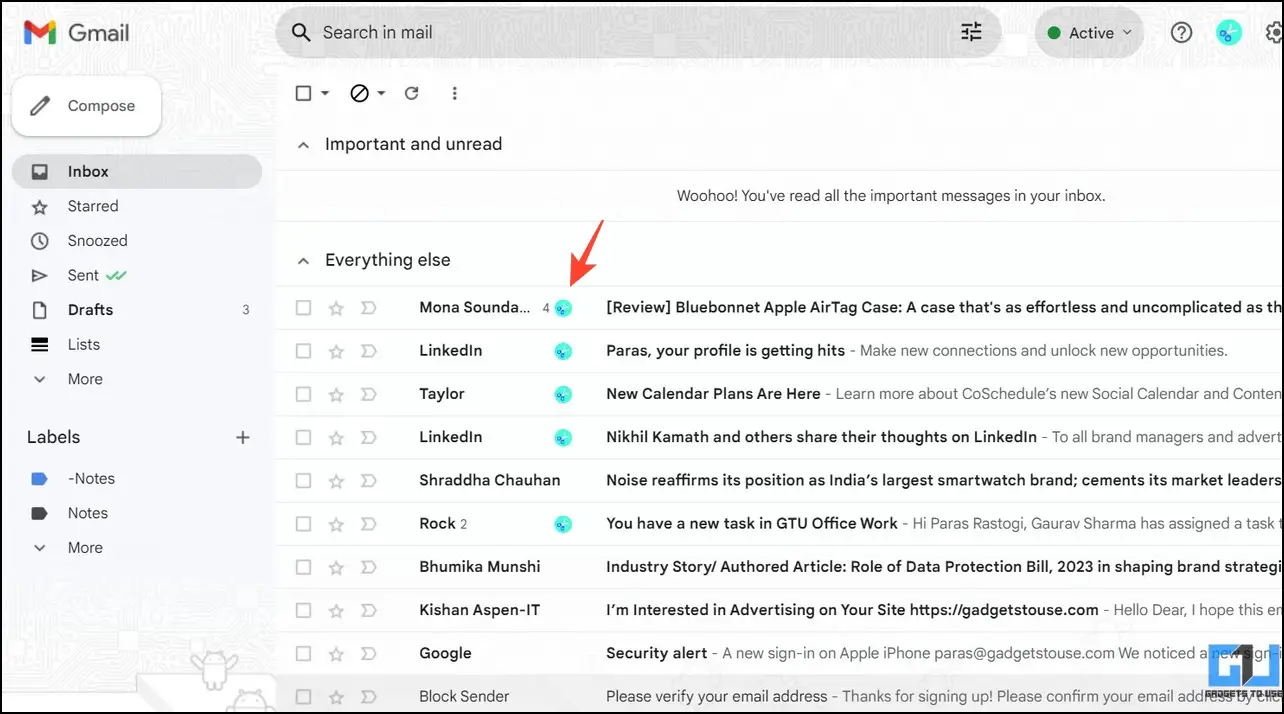This screenshot has height=714, width=1284.
Task: Mark Mona Sounda email as important
Action: [x=368, y=308]
